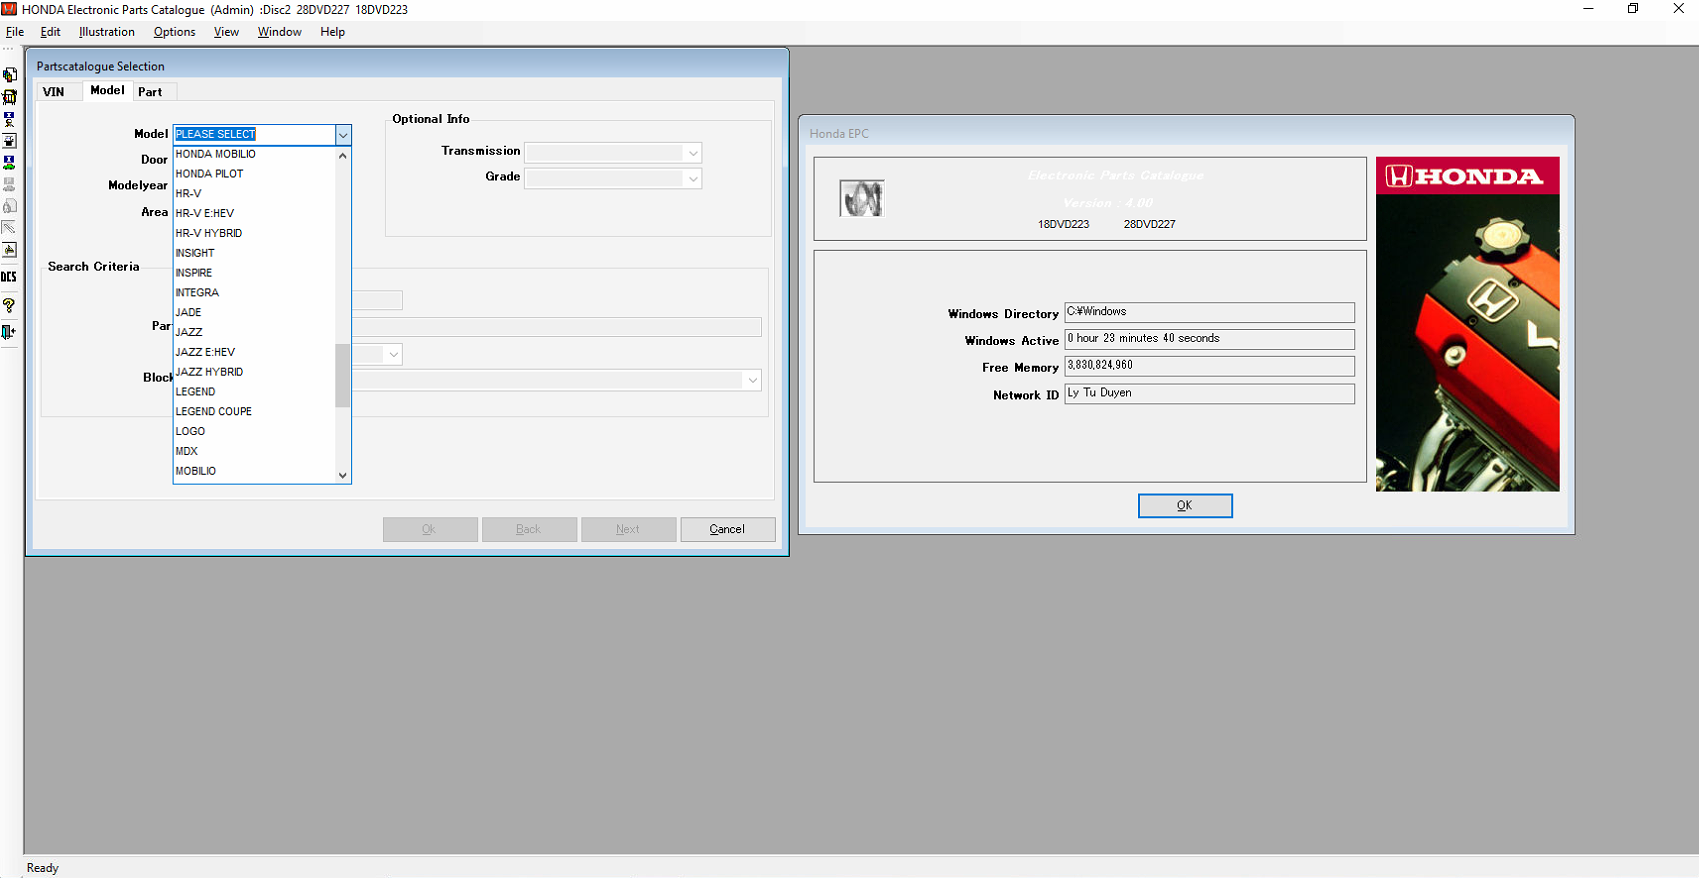Image resolution: width=1699 pixels, height=878 pixels.
Task: Click the exit door icon
Action: pos(9,332)
